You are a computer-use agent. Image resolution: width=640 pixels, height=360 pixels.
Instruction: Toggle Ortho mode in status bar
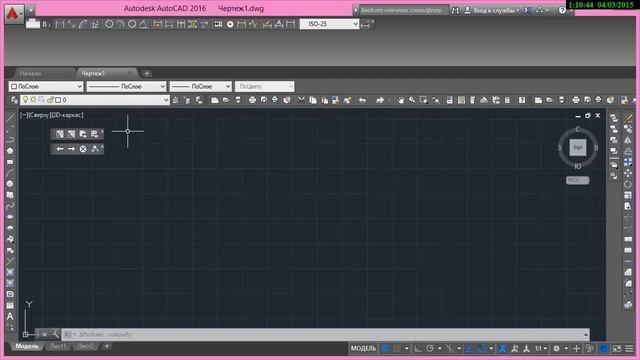tap(418, 349)
